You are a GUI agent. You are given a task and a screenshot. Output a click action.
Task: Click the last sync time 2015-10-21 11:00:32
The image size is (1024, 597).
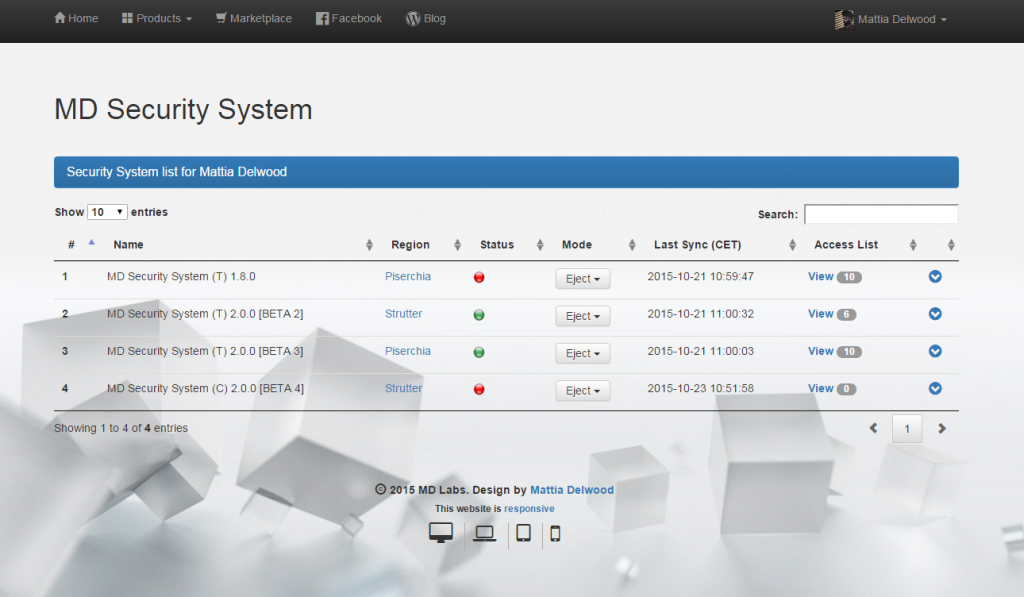(700, 314)
